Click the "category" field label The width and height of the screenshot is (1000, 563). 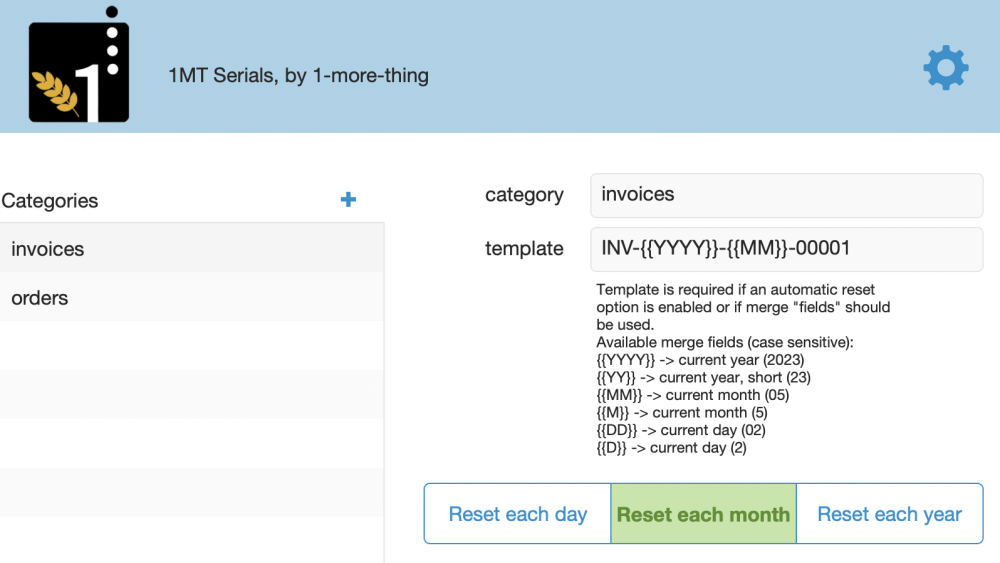coord(524,195)
